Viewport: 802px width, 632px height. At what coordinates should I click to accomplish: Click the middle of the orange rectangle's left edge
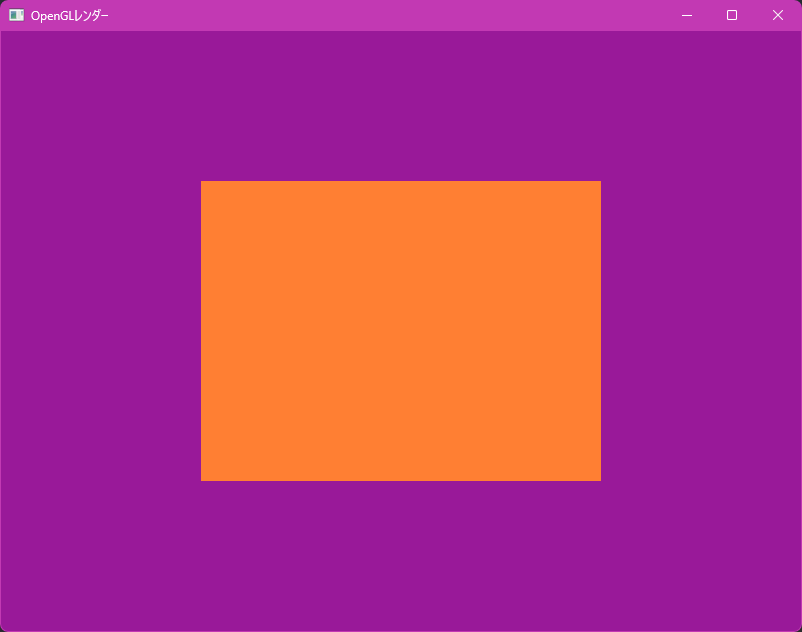tap(203, 331)
